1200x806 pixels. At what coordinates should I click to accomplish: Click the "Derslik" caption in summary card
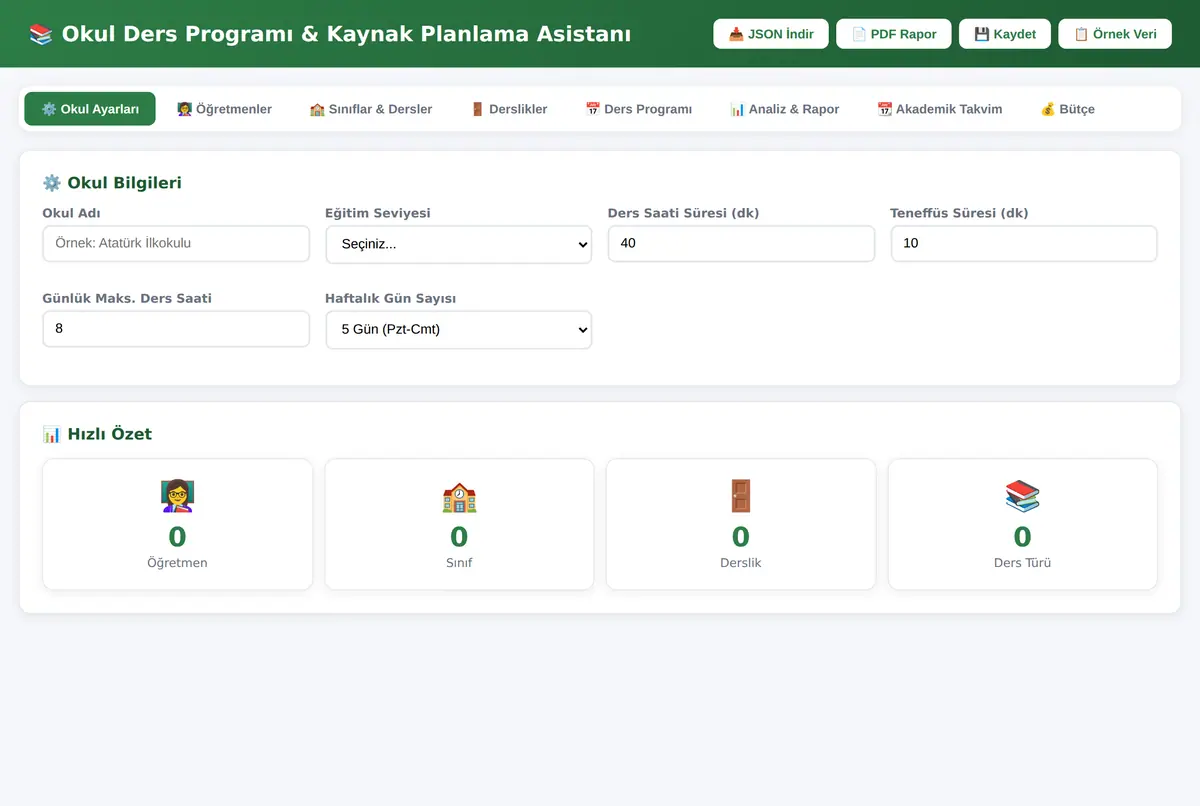click(741, 563)
